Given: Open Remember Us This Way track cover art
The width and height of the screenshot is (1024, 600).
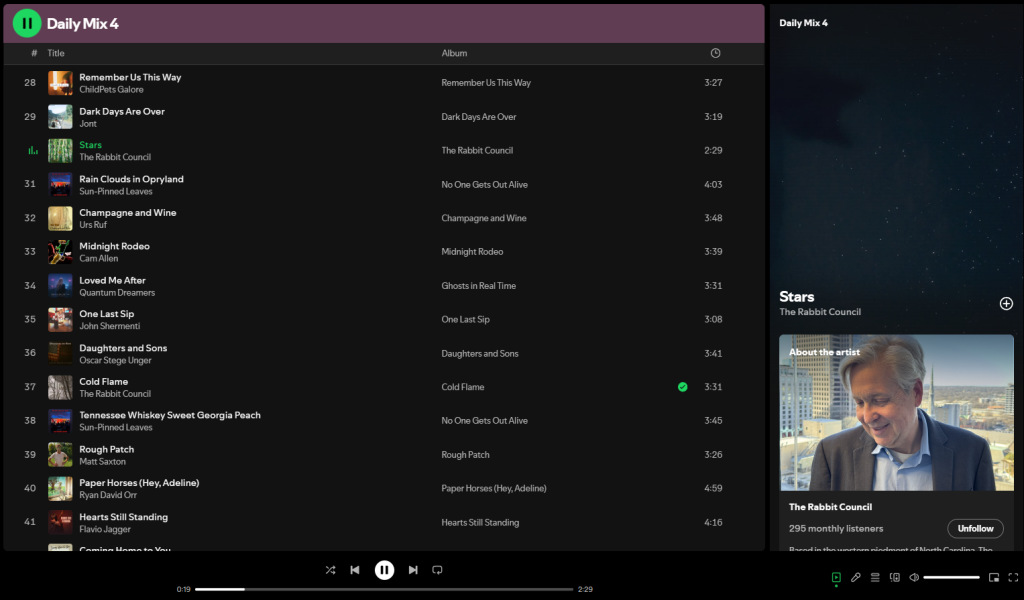Looking at the screenshot, I should click(60, 83).
